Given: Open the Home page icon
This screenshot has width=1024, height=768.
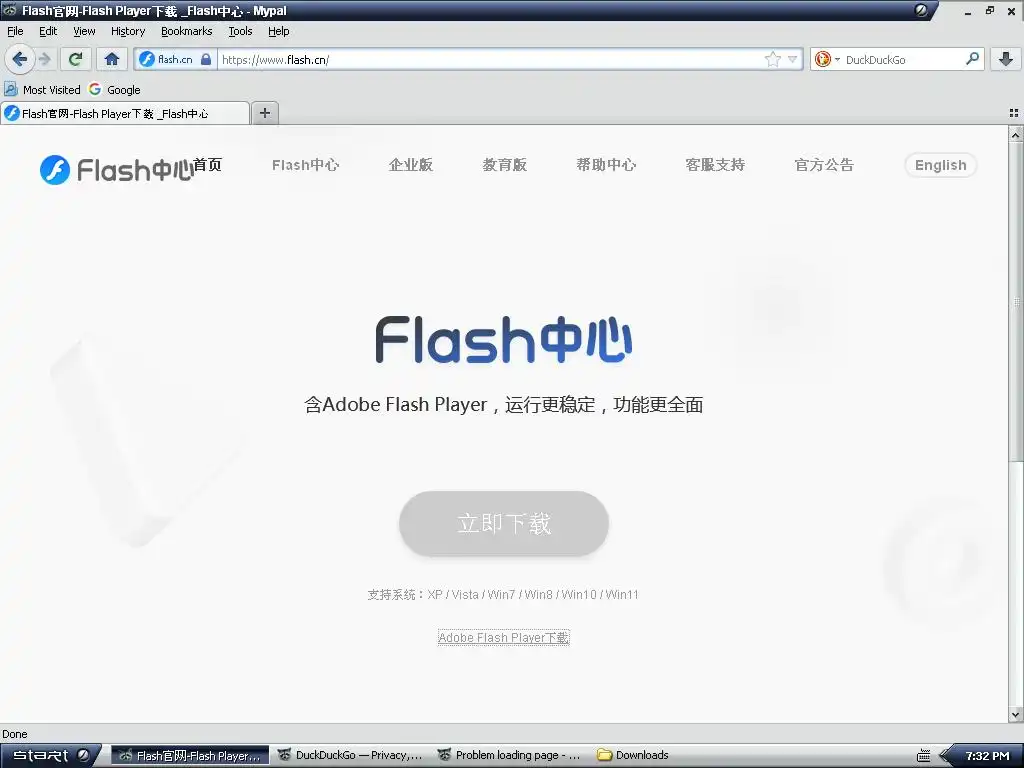Looking at the screenshot, I should pyautogui.click(x=112, y=59).
